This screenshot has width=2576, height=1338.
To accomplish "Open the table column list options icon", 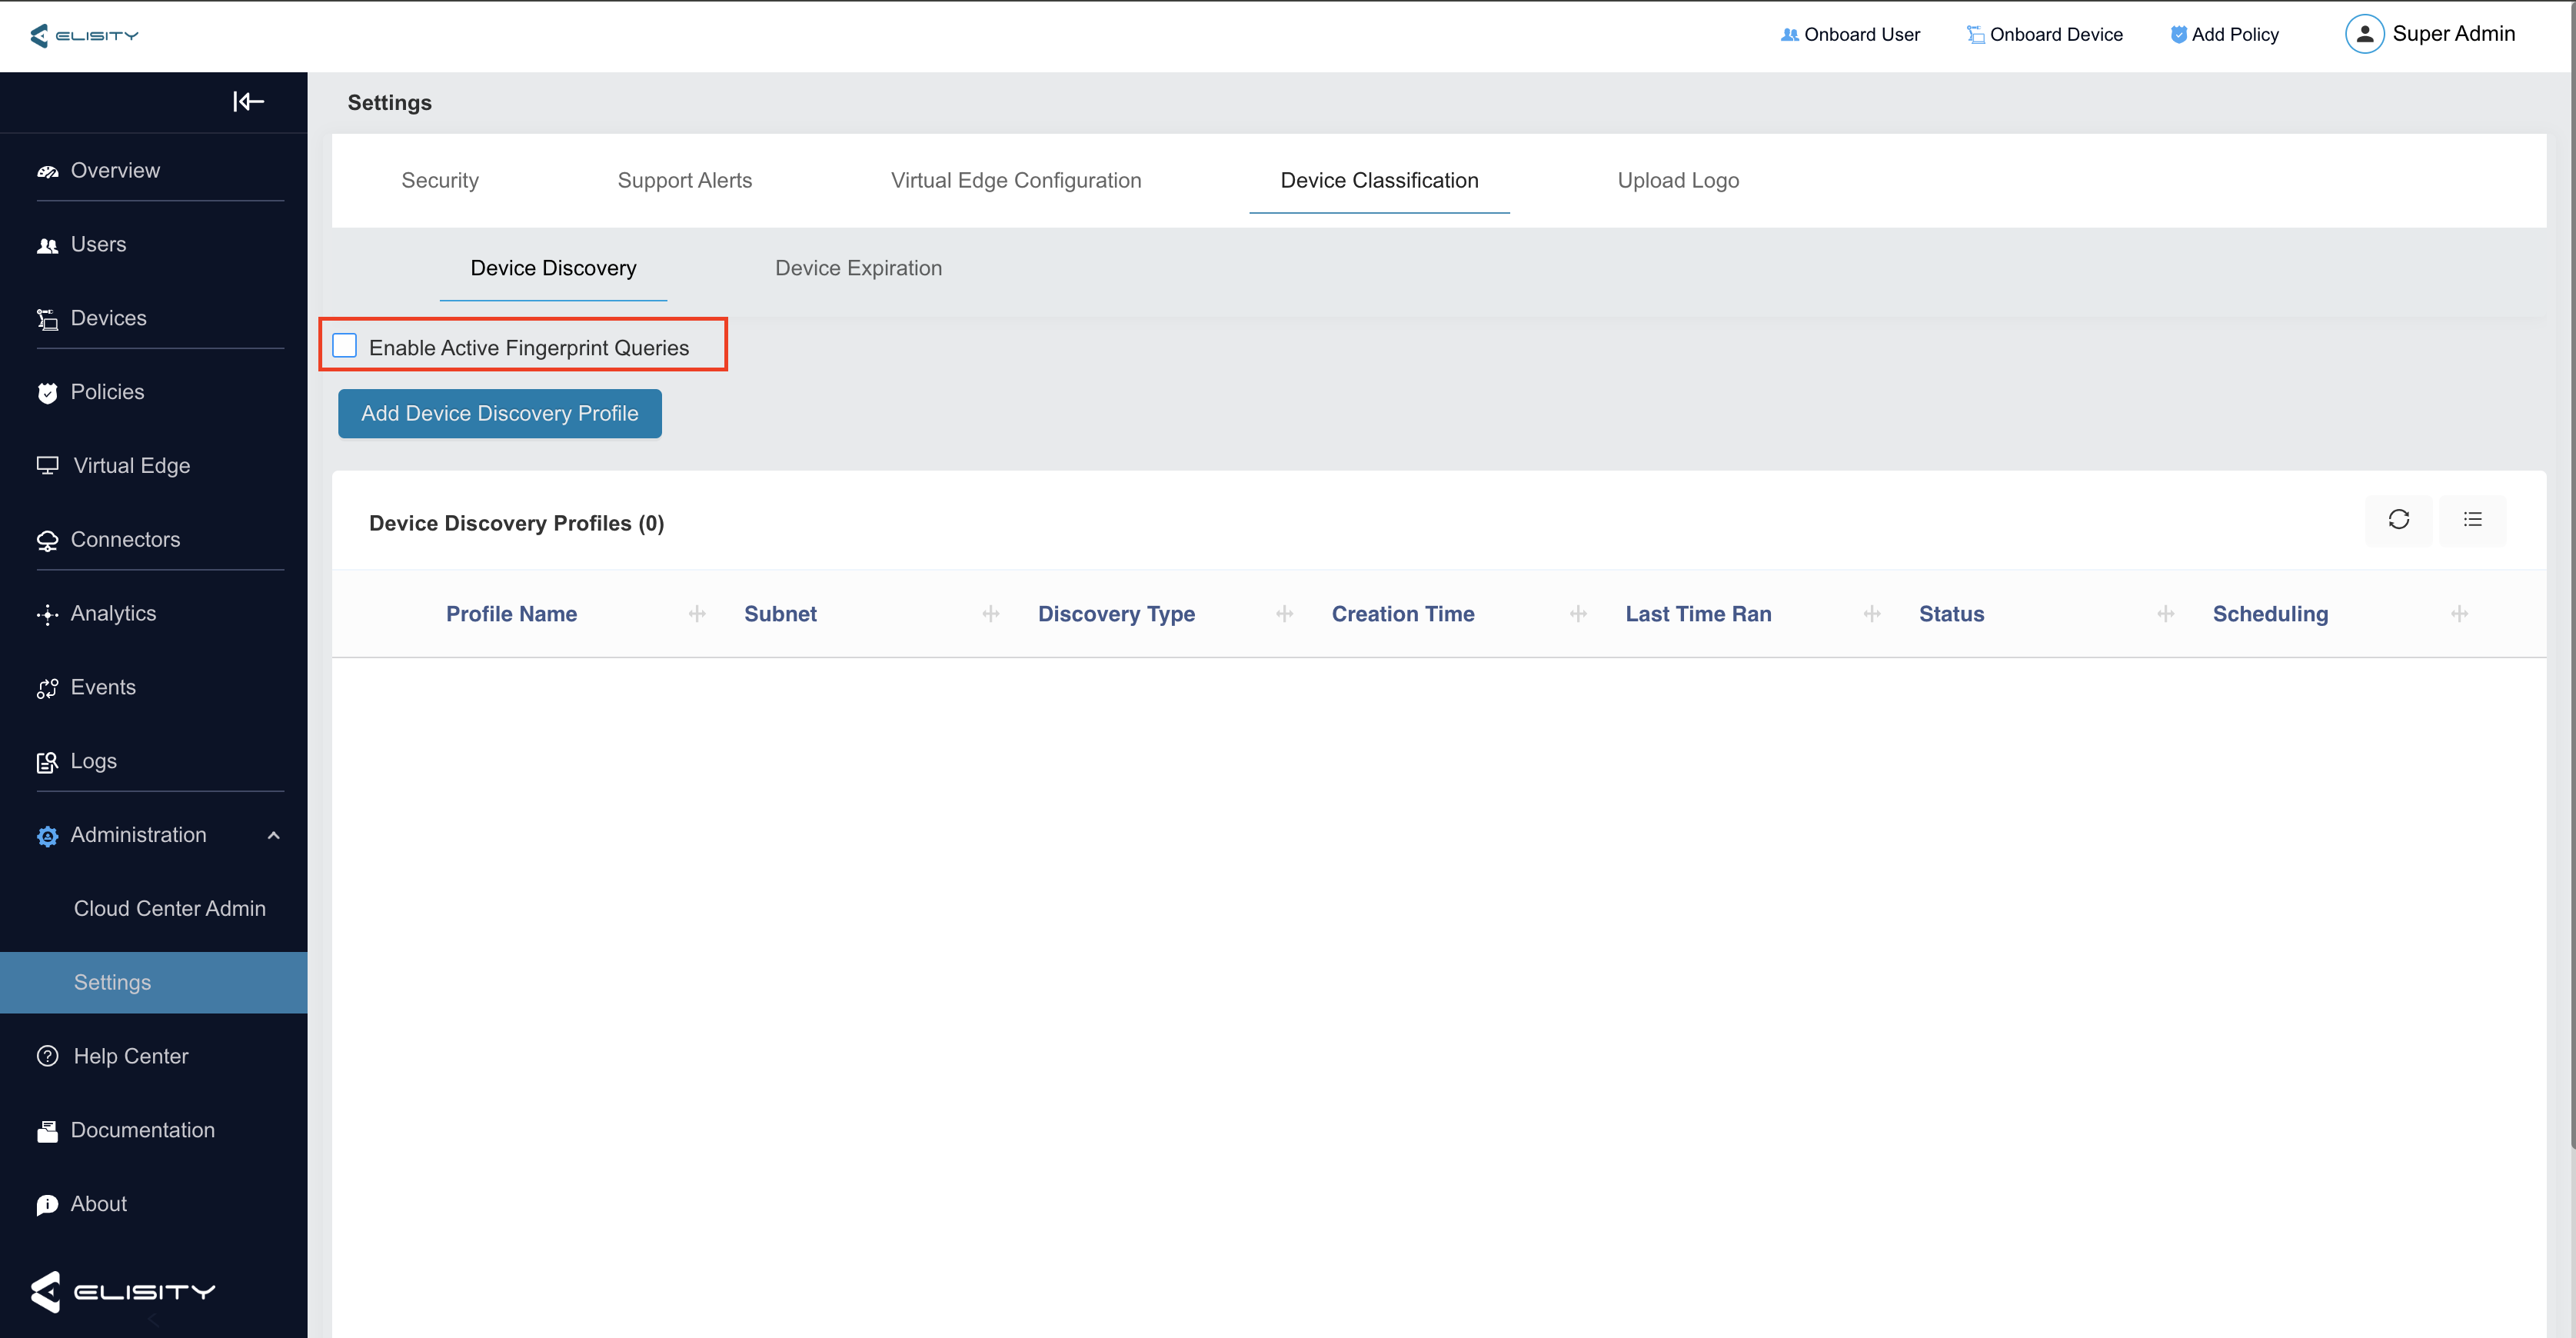I will 2472,519.
